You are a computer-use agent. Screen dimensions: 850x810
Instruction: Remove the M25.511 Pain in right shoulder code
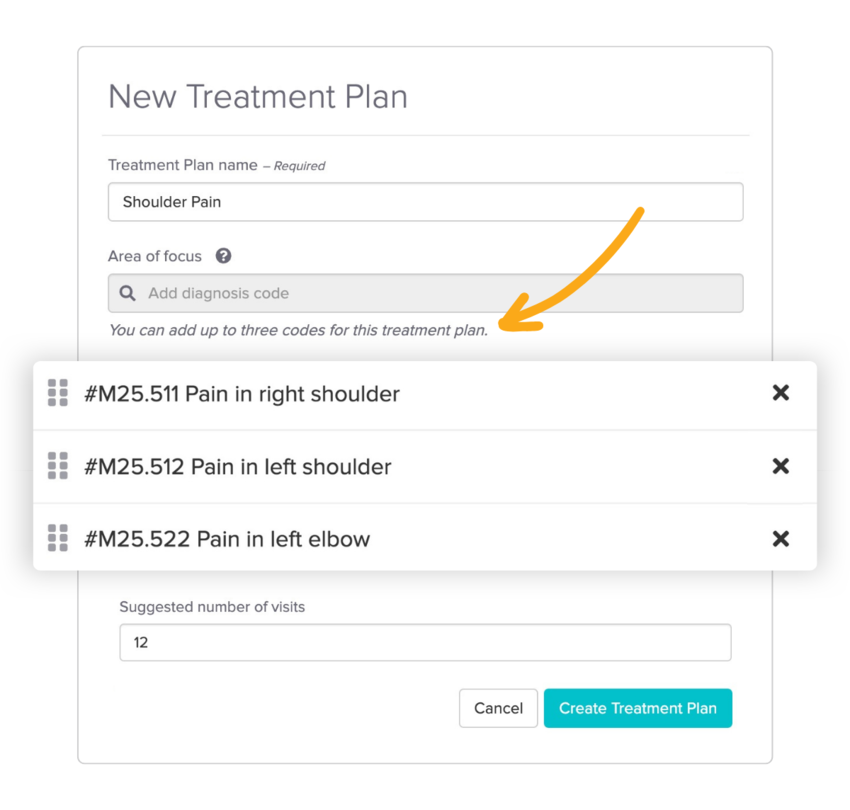pos(781,393)
